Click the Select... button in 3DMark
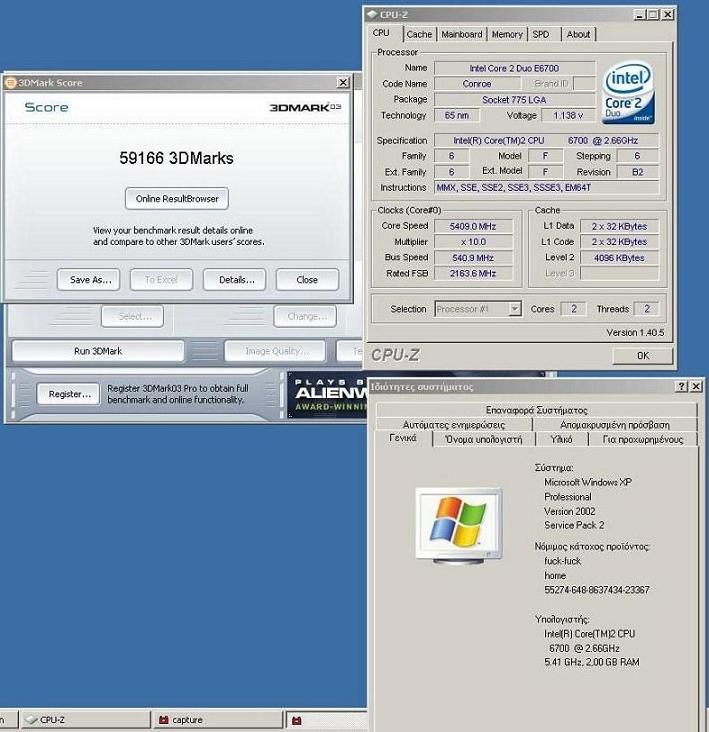 tap(133, 317)
